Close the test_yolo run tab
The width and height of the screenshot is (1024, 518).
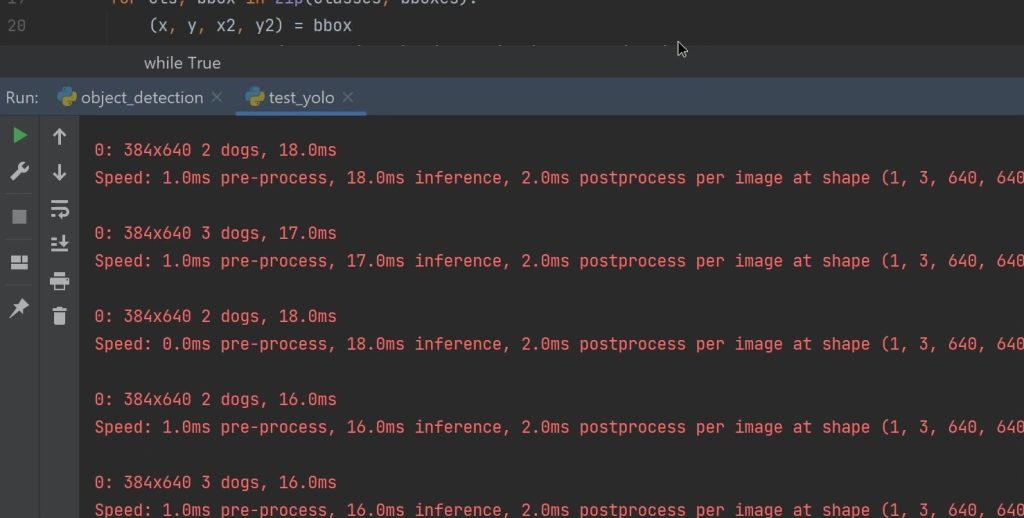348,97
